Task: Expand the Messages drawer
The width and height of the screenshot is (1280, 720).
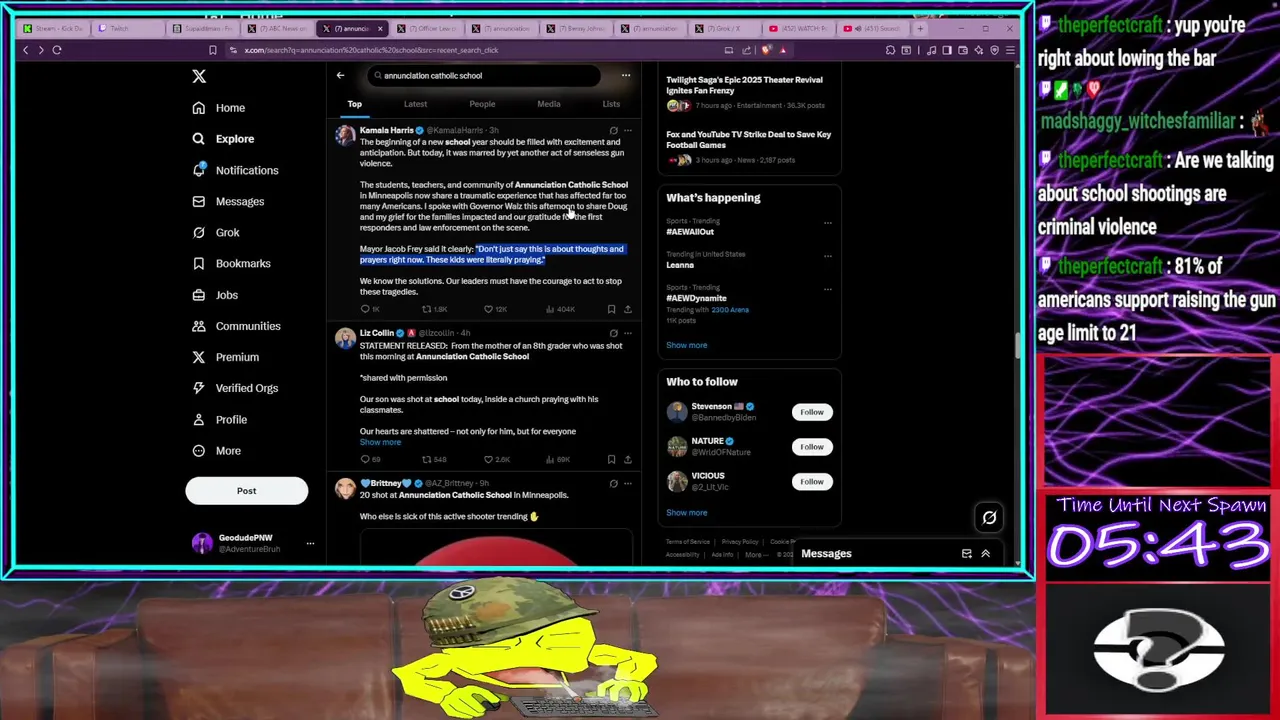Action: (x=985, y=553)
